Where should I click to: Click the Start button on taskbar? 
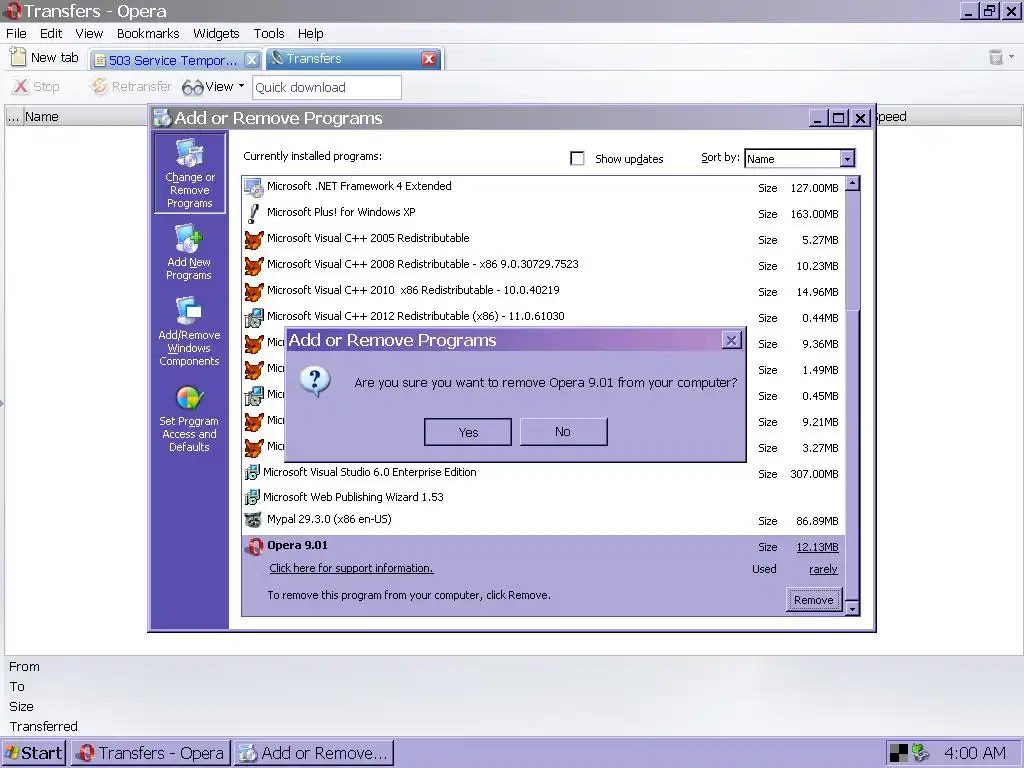34,753
